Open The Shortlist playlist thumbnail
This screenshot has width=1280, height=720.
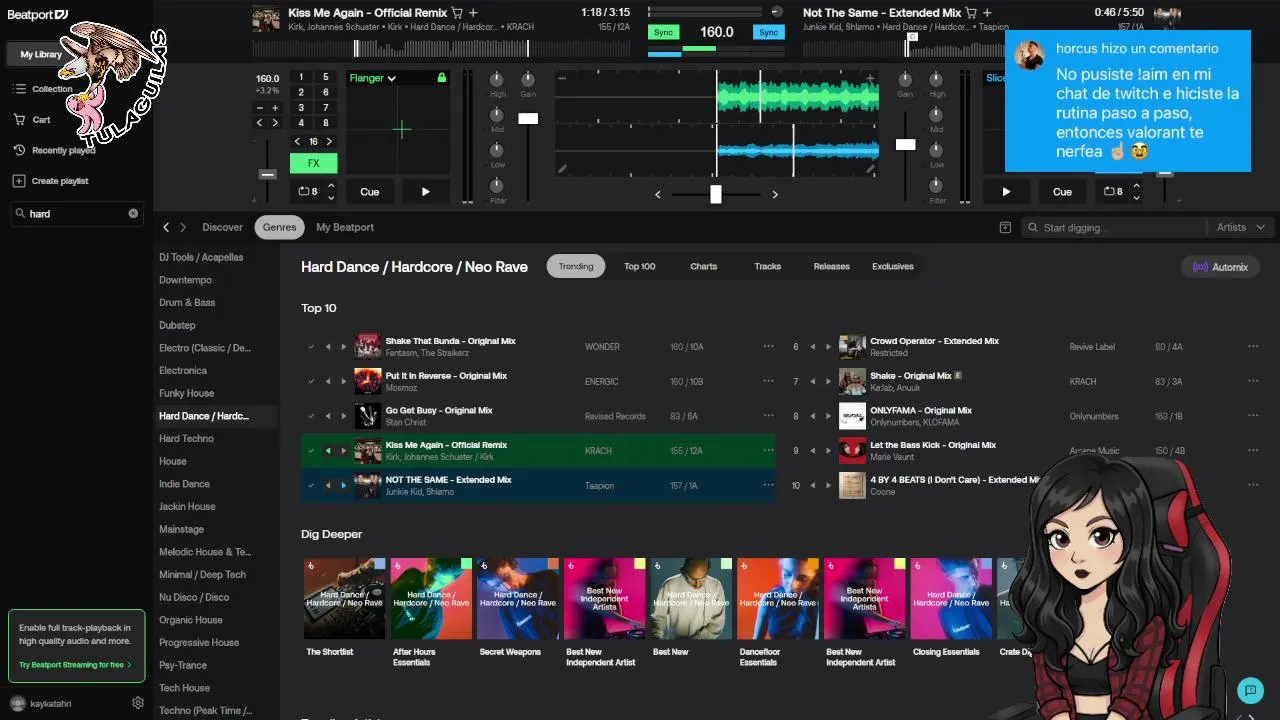pyautogui.click(x=344, y=598)
